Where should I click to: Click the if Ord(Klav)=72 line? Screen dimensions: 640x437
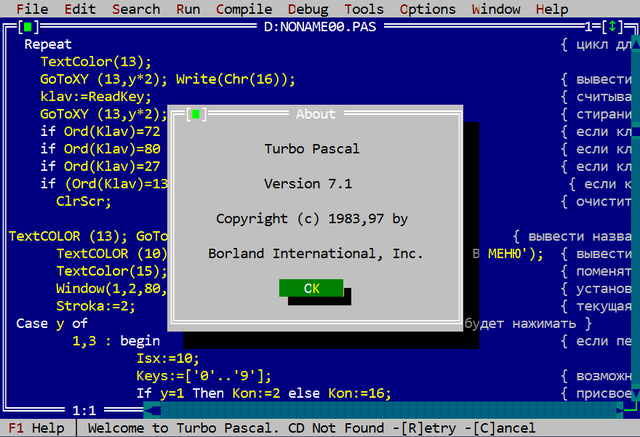100,131
